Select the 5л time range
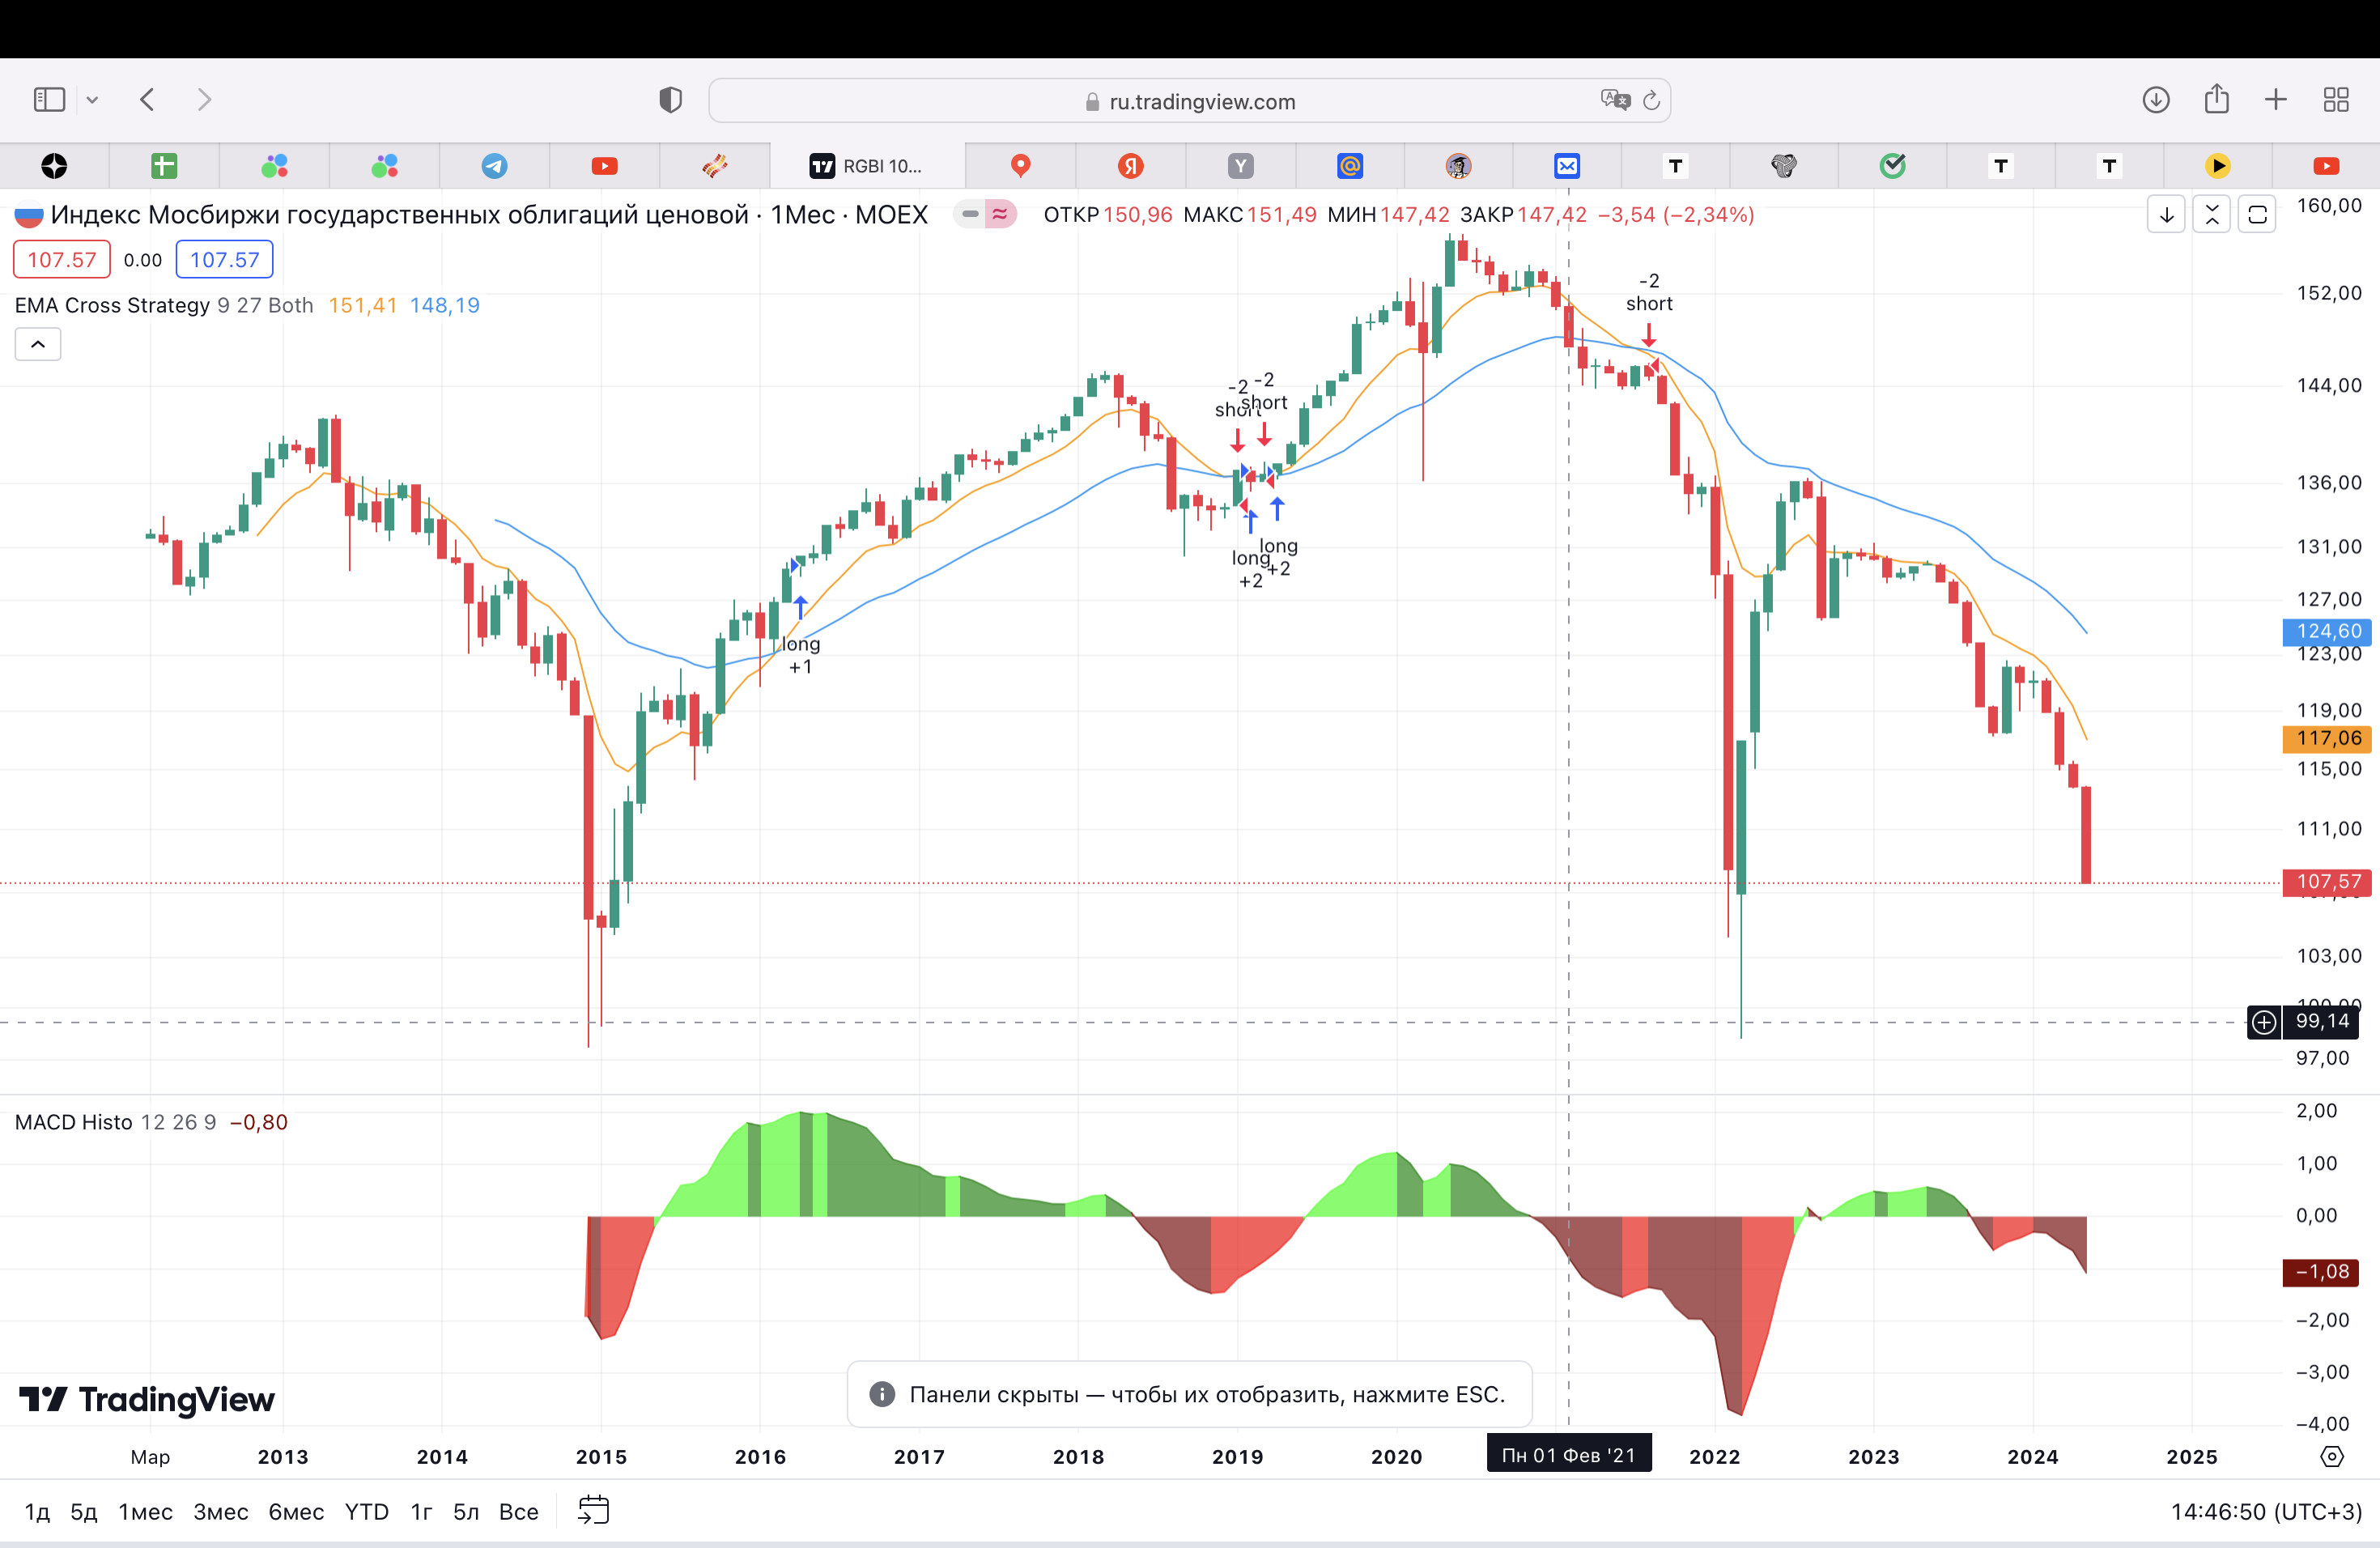This screenshot has width=2380, height=1548. [466, 1511]
